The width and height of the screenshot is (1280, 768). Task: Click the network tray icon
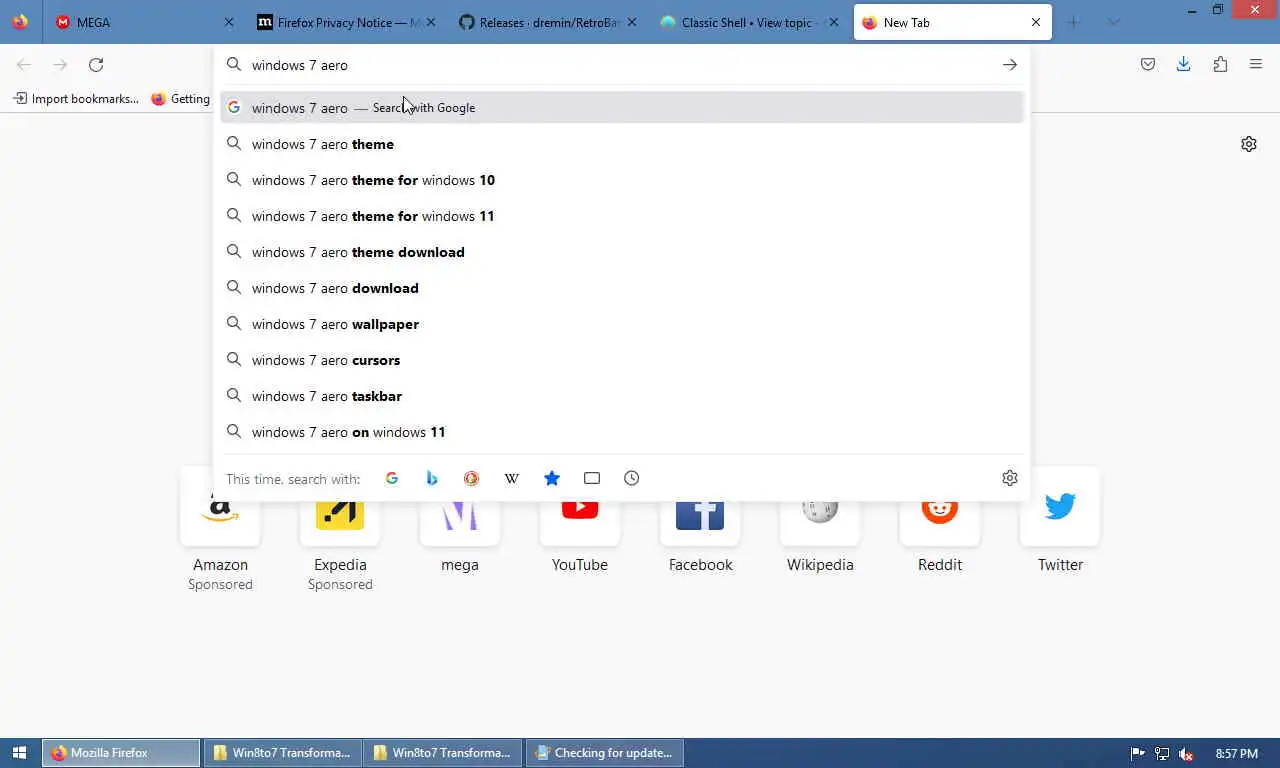[1162, 754]
